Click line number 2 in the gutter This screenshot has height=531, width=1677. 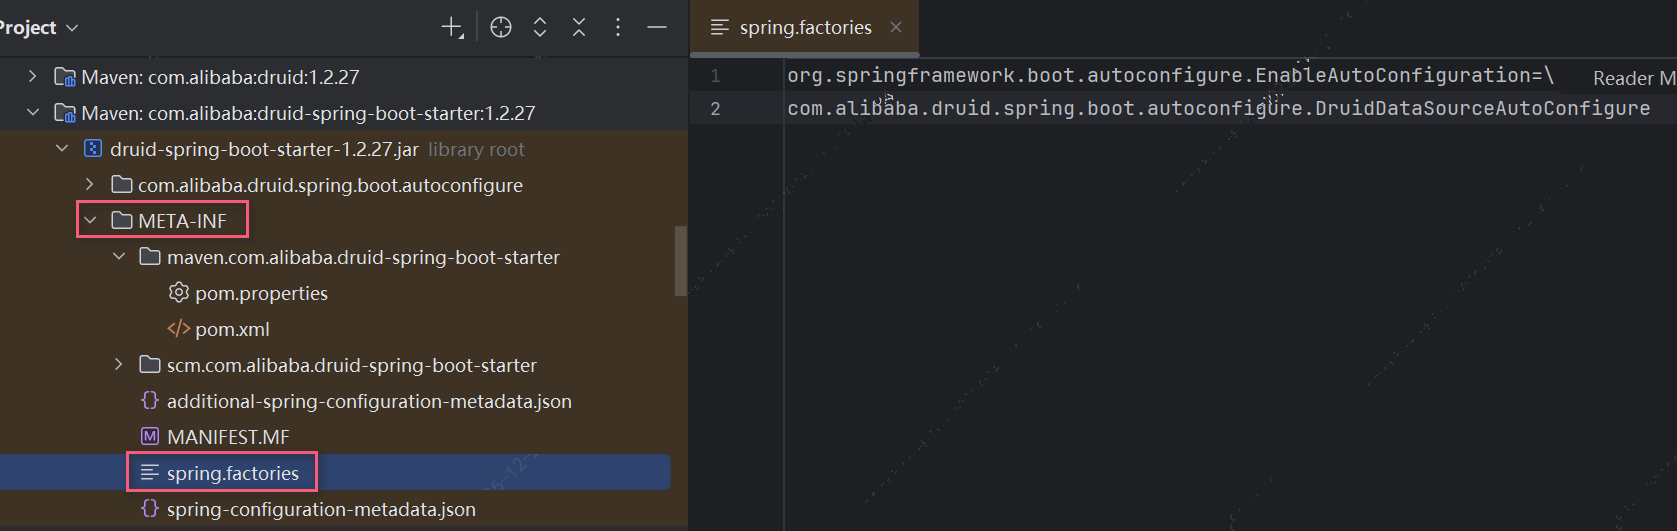(x=715, y=108)
